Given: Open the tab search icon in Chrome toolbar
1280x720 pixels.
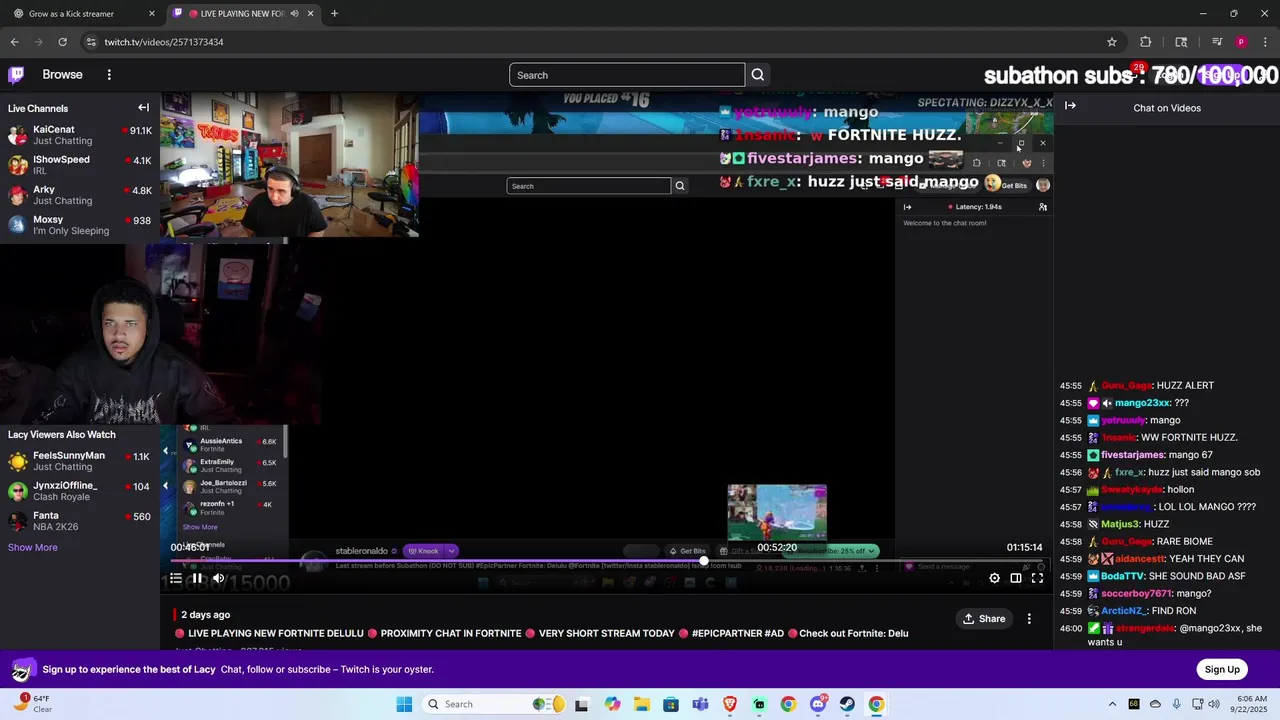Looking at the screenshot, I should (x=1181, y=42).
